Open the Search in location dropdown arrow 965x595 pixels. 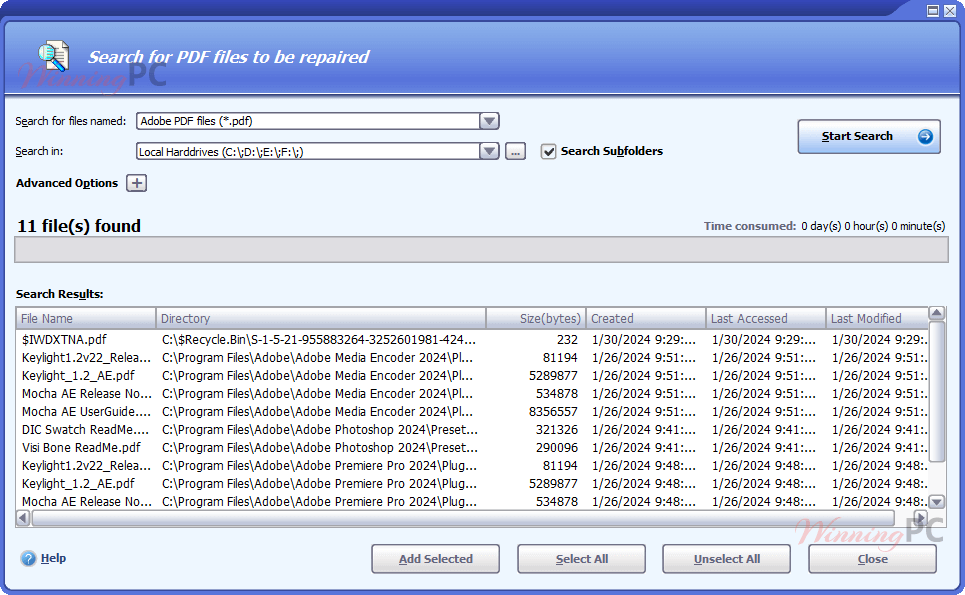click(489, 151)
